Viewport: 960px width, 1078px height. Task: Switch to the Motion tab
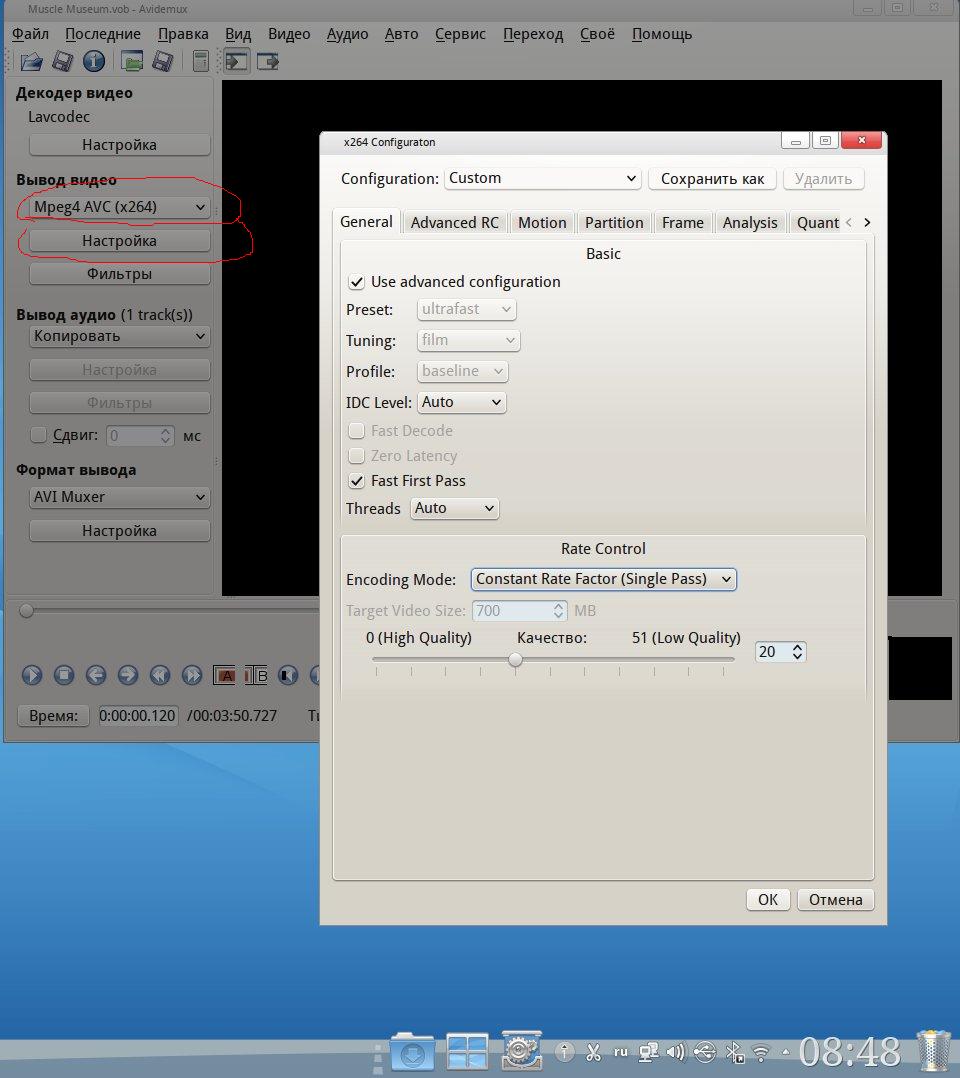tap(542, 223)
